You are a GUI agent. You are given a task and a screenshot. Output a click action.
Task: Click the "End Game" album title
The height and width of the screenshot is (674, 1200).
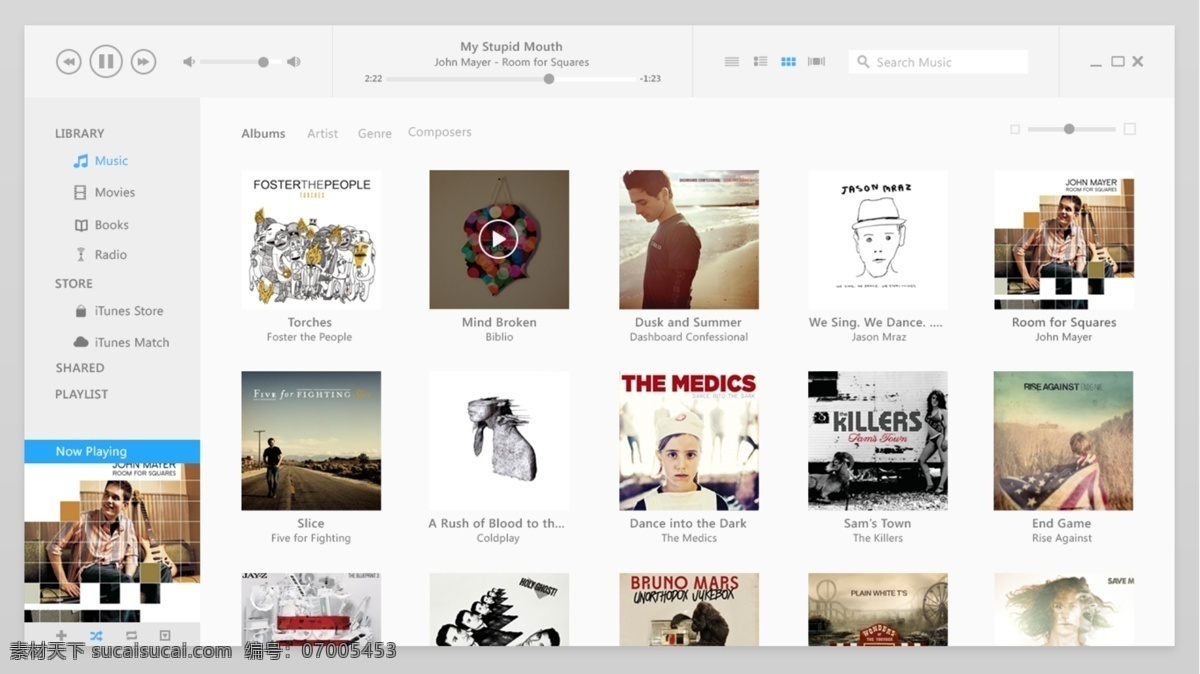coord(1061,523)
